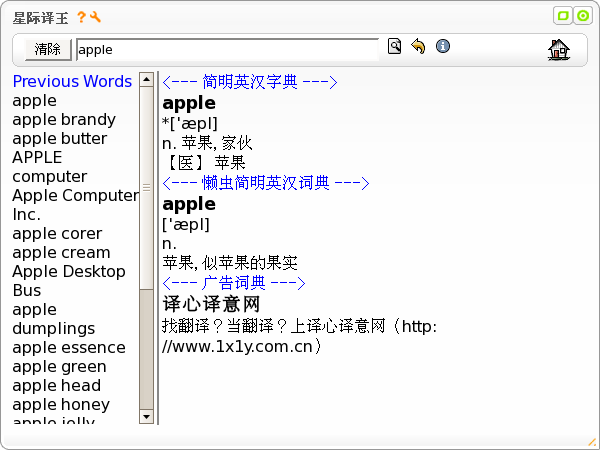Click the green square window icon

563,16
